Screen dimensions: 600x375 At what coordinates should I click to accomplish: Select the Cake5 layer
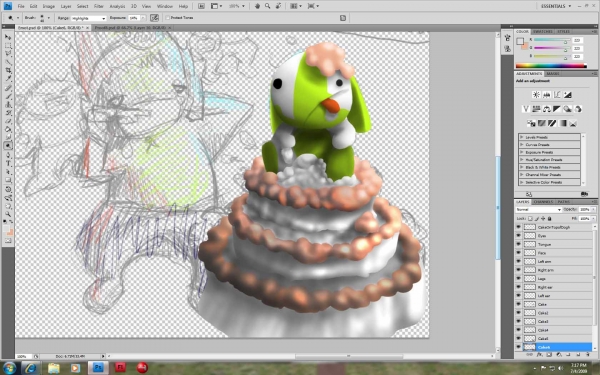pyautogui.click(x=554, y=339)
